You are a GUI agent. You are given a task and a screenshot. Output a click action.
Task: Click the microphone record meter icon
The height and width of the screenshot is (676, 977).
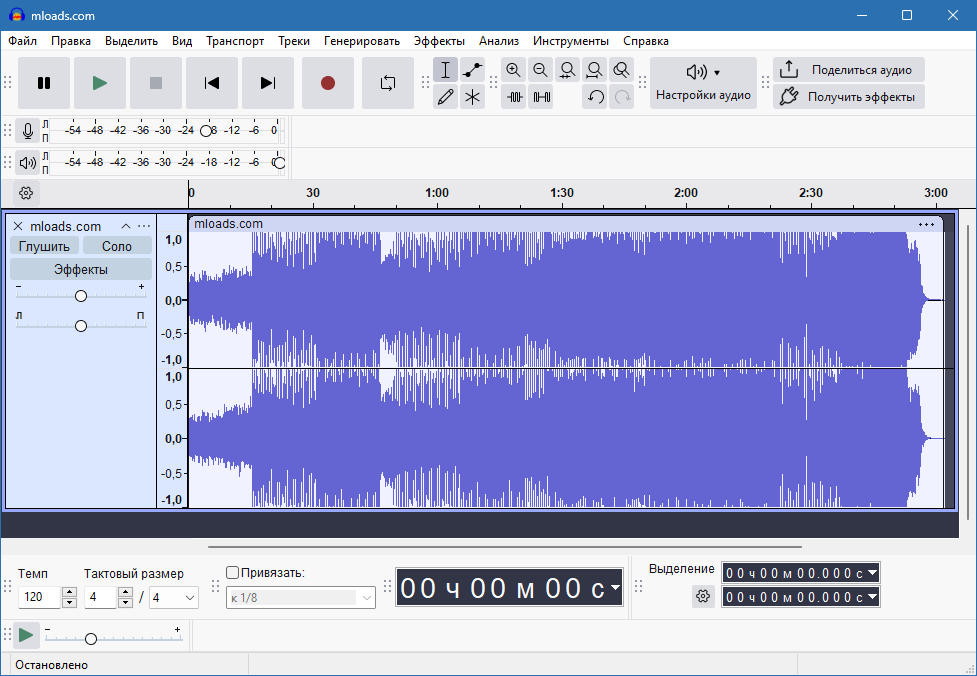coord(27,131)
